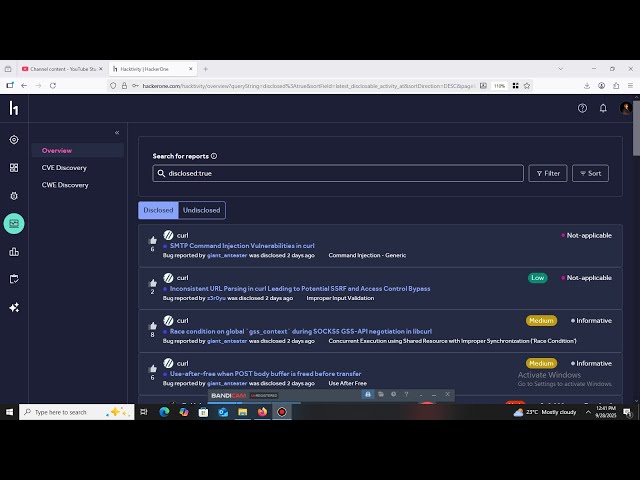Click the hackerone.com address bar

pos(308,86)
